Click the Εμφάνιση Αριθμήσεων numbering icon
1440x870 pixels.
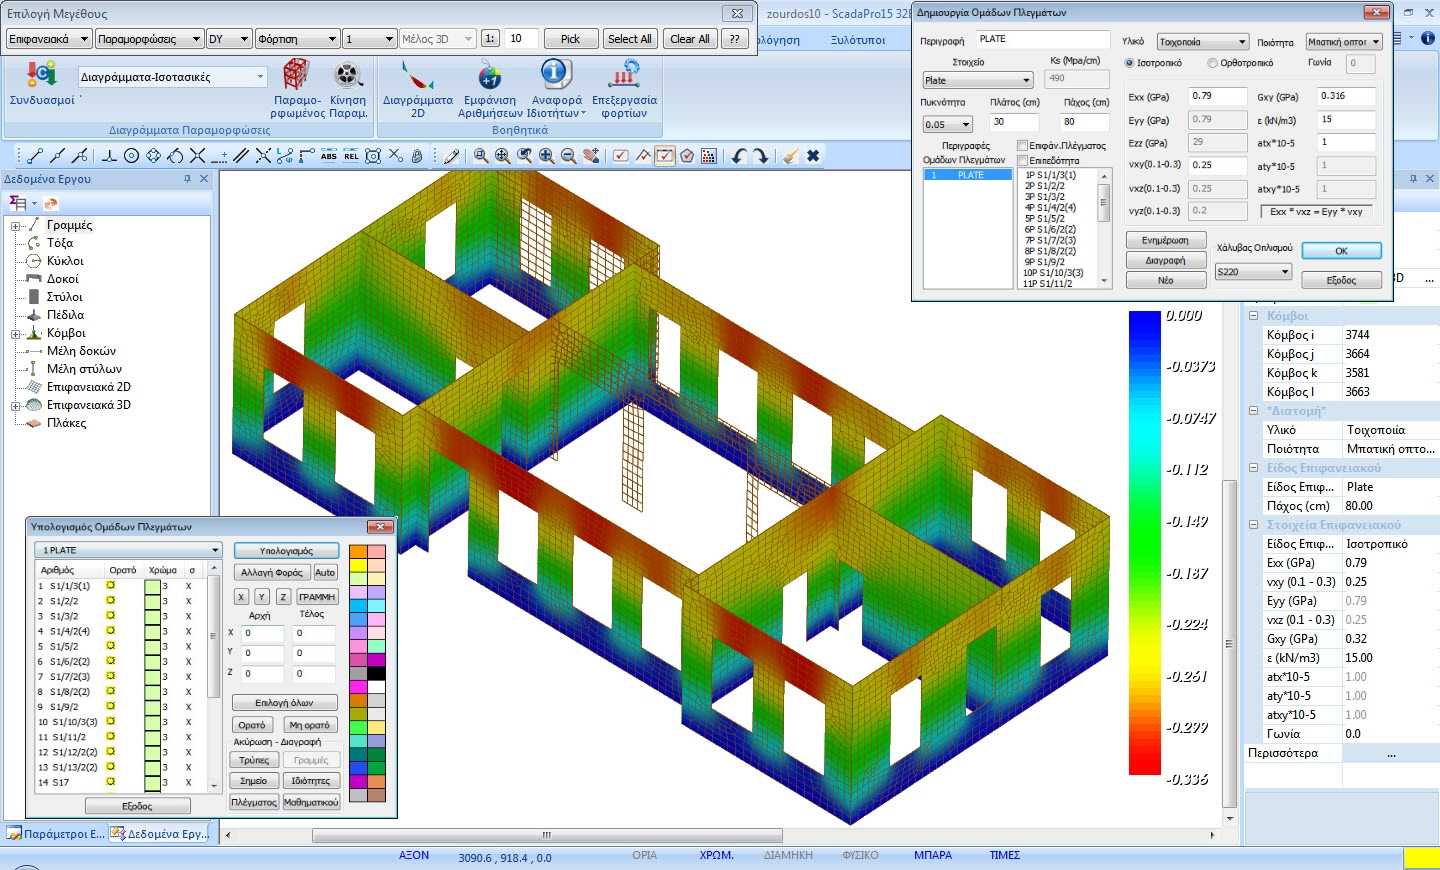[489, 77]
